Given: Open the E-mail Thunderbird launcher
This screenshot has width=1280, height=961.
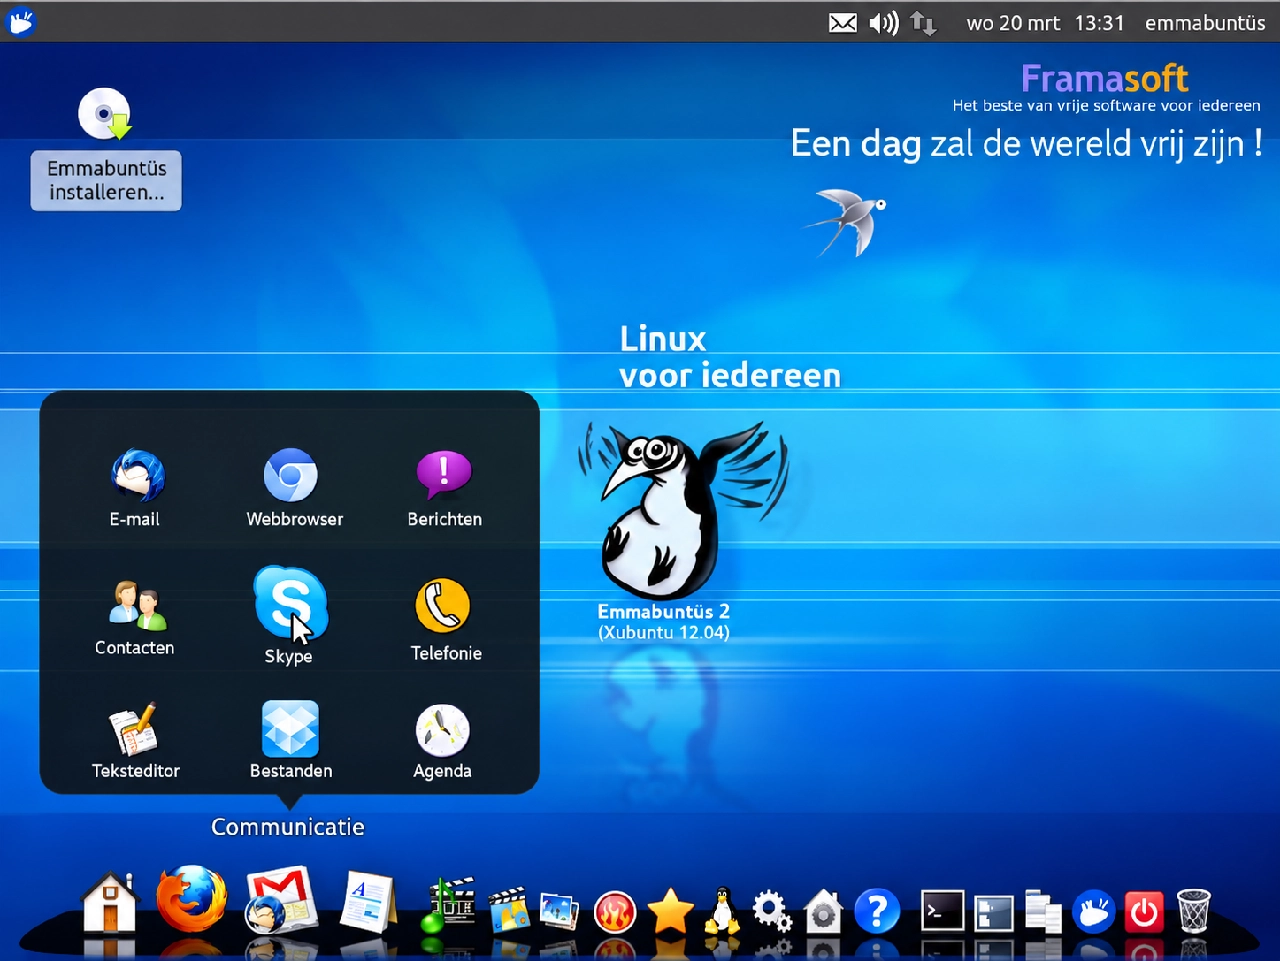Looking at the screenshot, I should pyautogui.click(x=137, y=475).
